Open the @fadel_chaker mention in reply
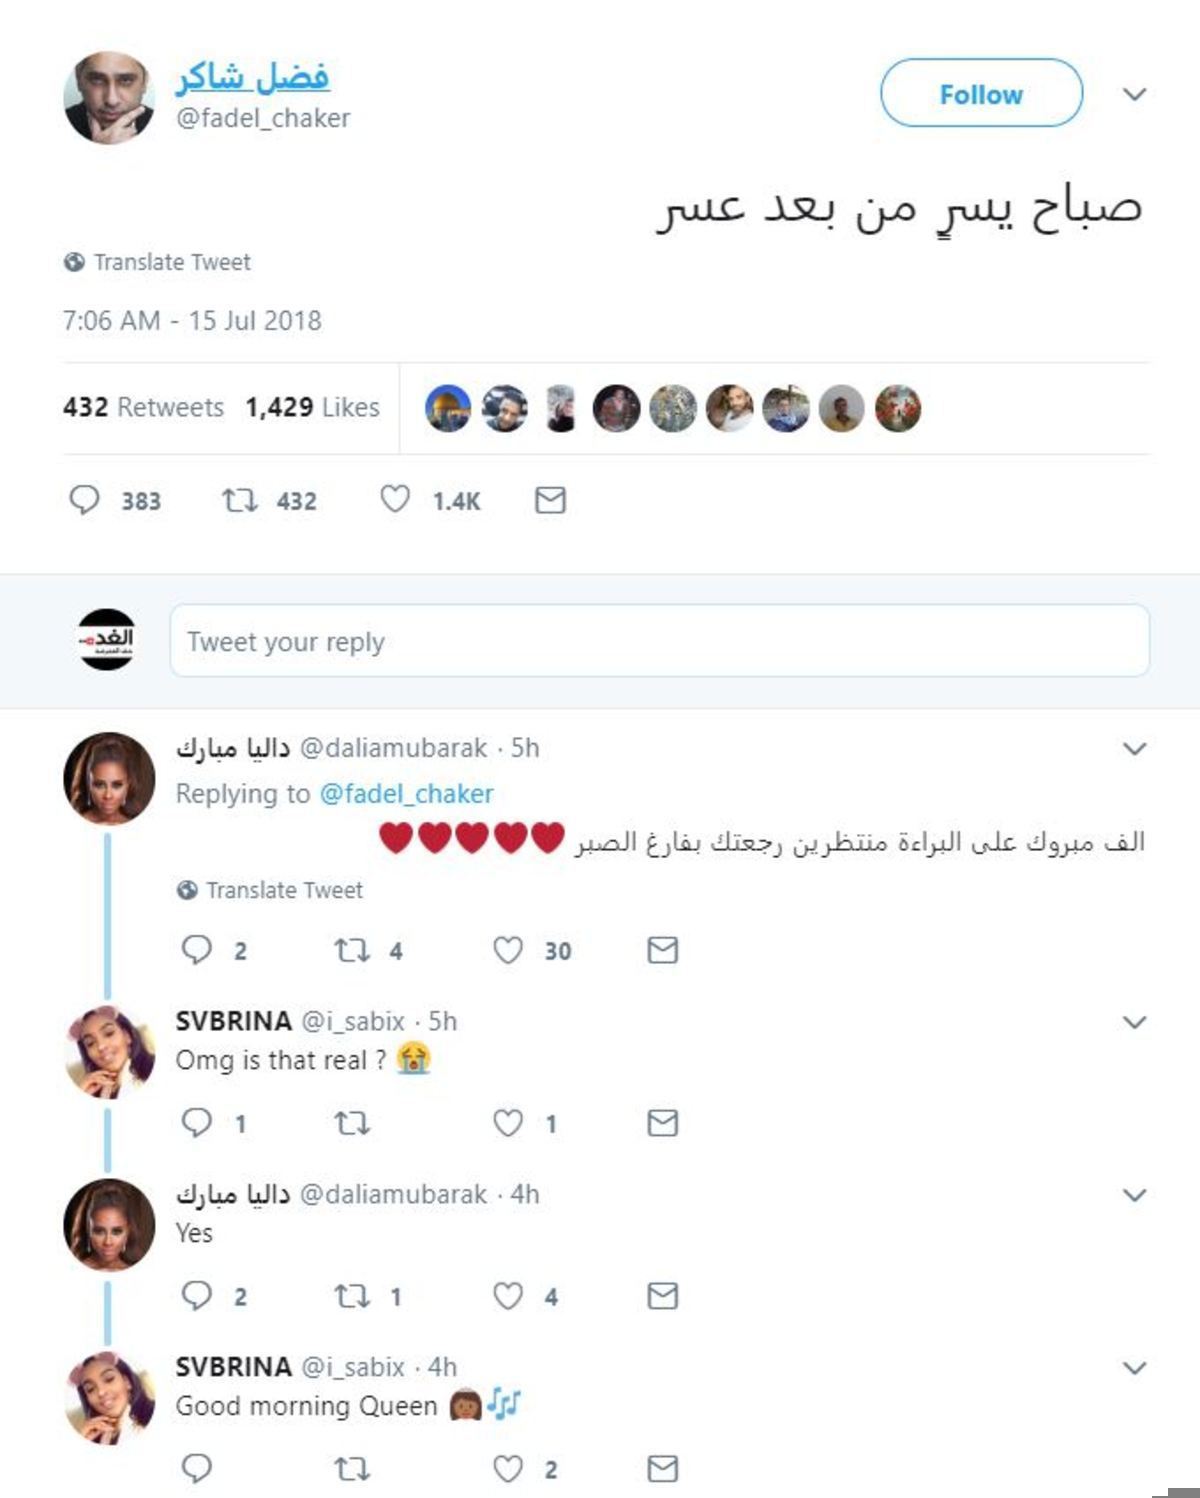 pyautogui.click(x=406, y=794)
